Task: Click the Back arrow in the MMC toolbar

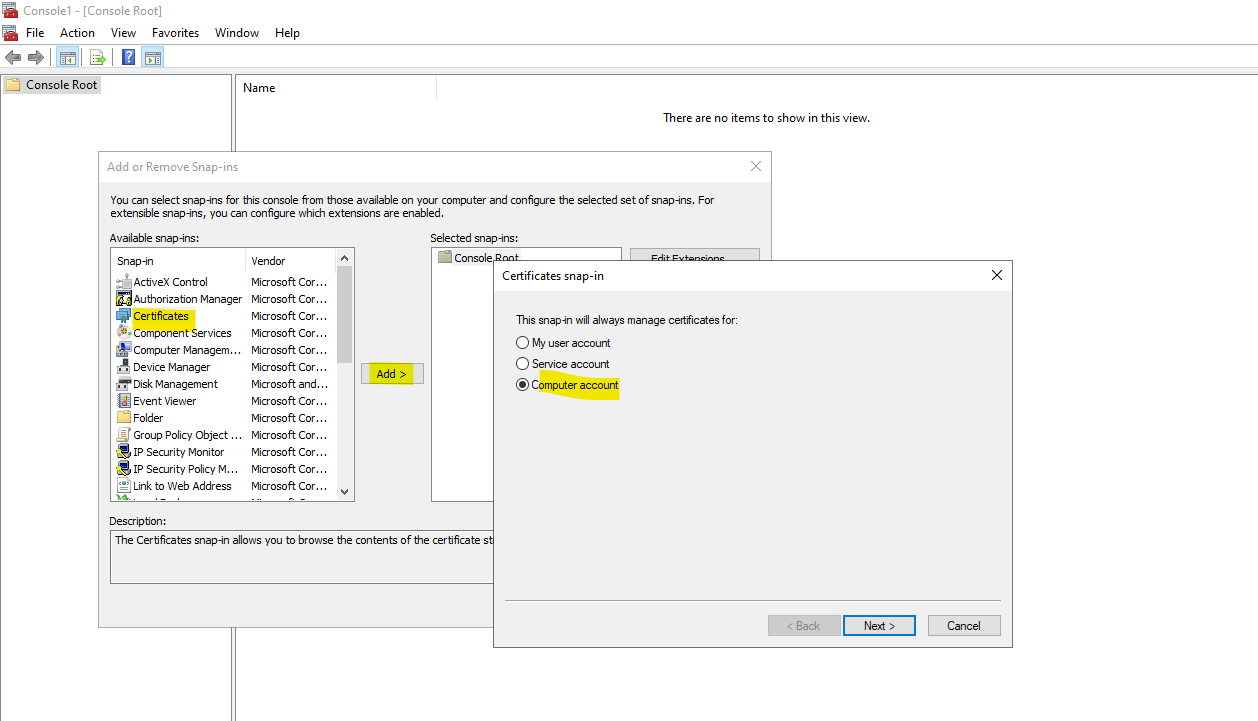Action: (x=13, y=58)
